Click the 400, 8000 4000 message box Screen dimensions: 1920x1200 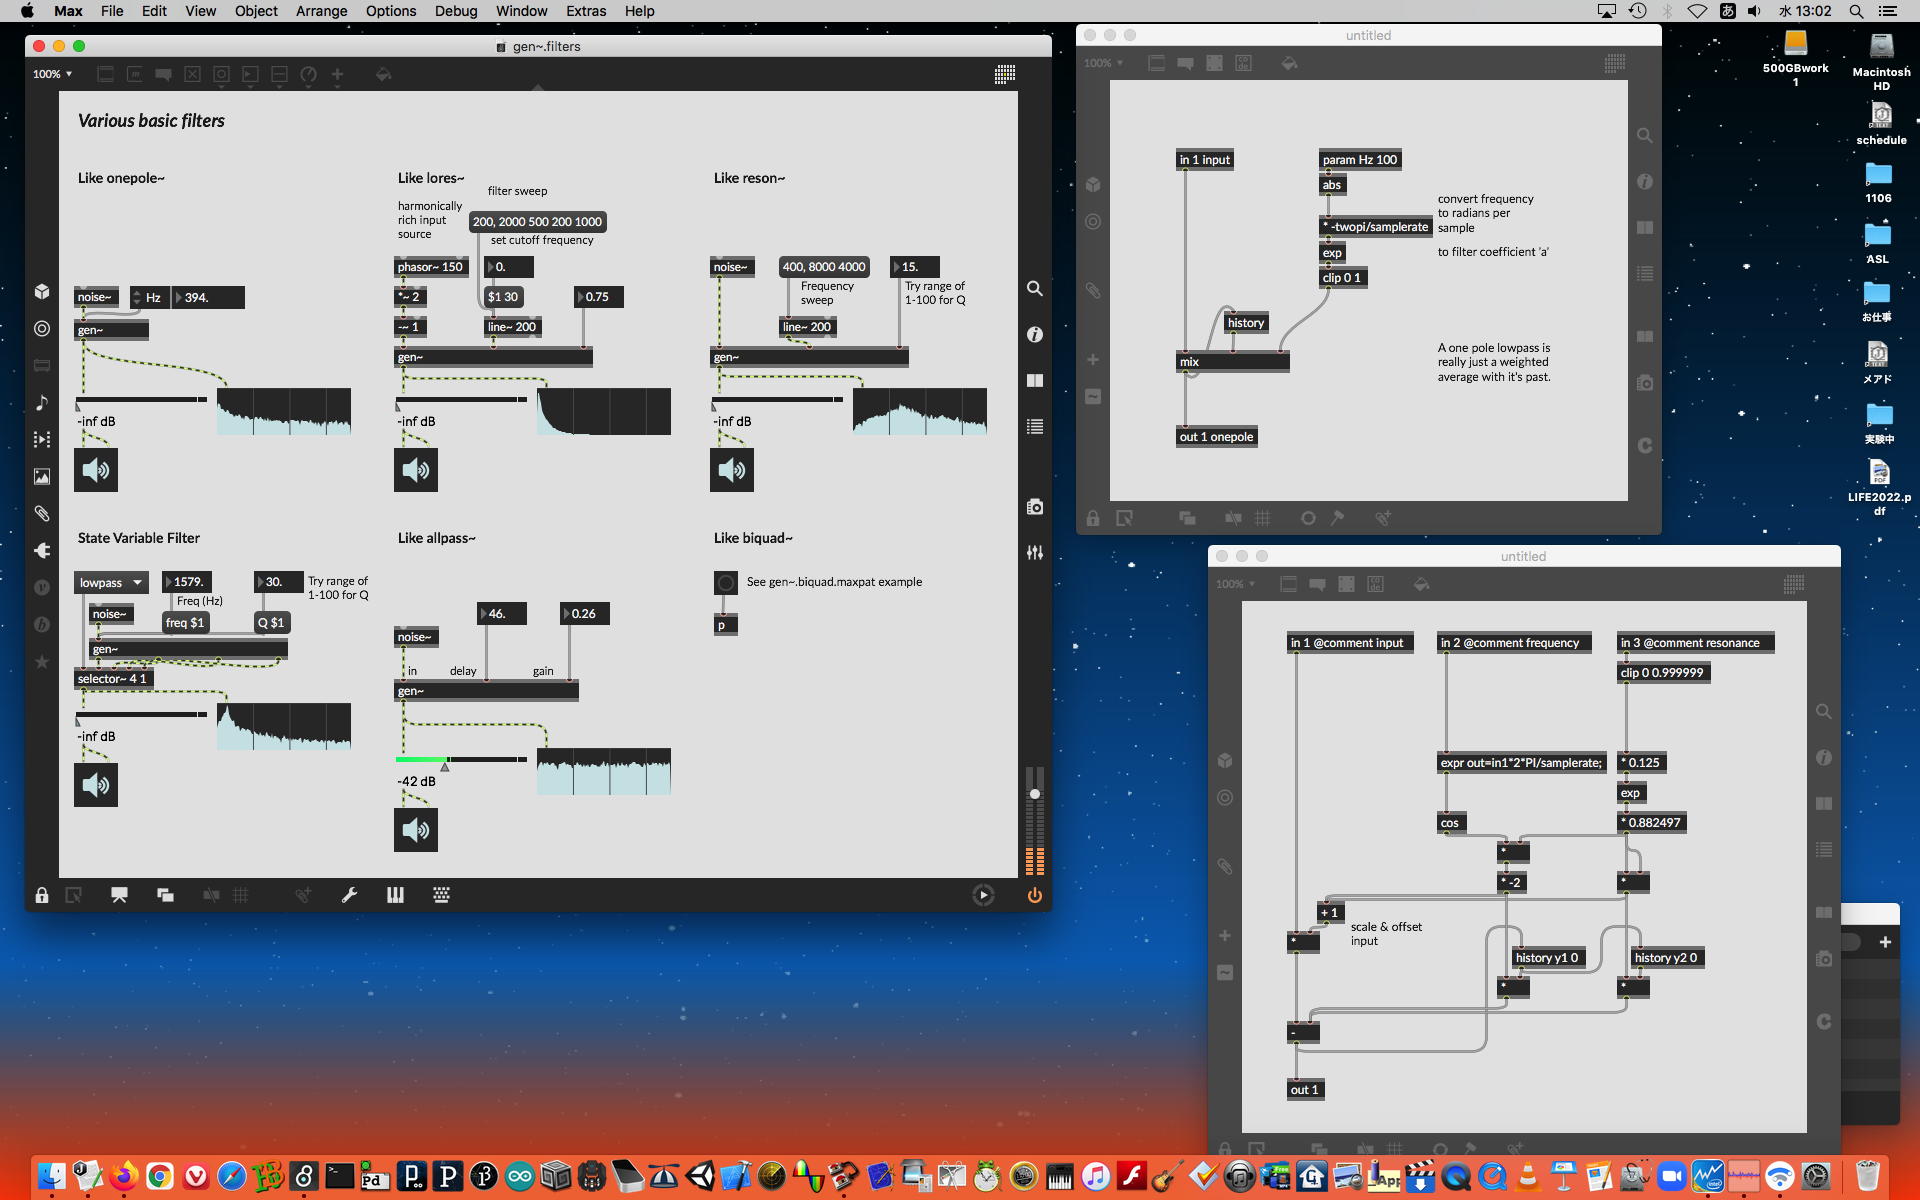823,267
